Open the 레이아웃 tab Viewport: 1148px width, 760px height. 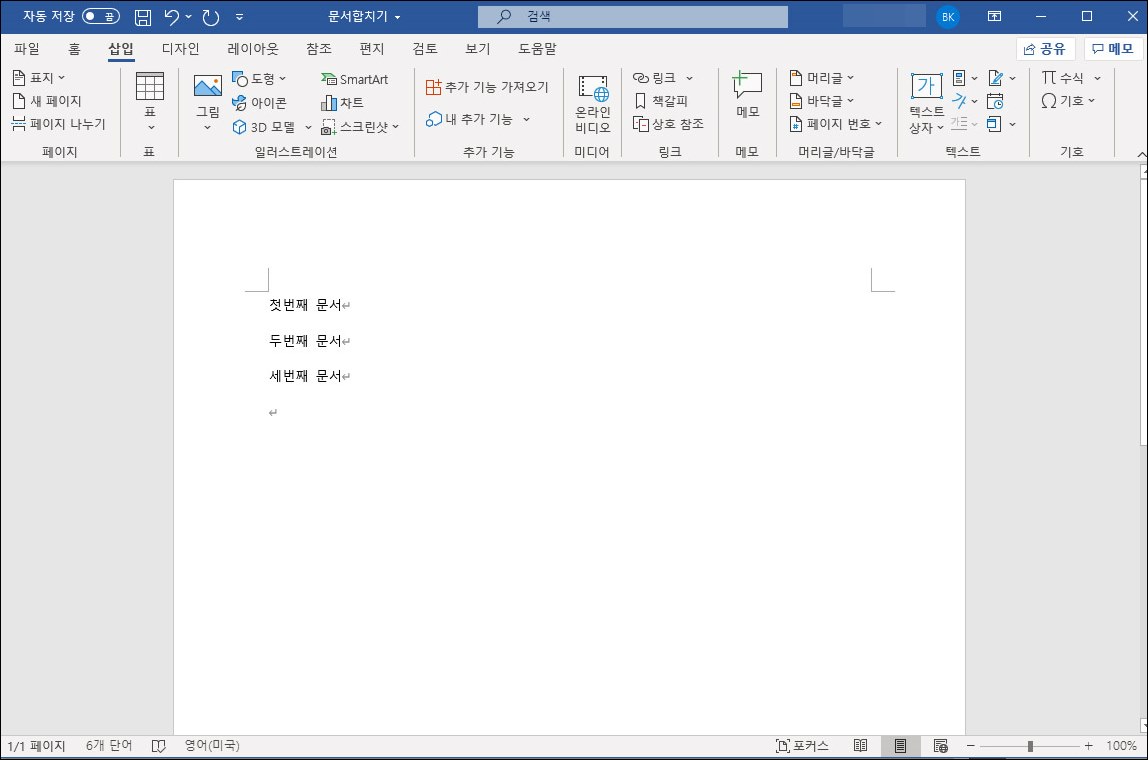point(253,49)
